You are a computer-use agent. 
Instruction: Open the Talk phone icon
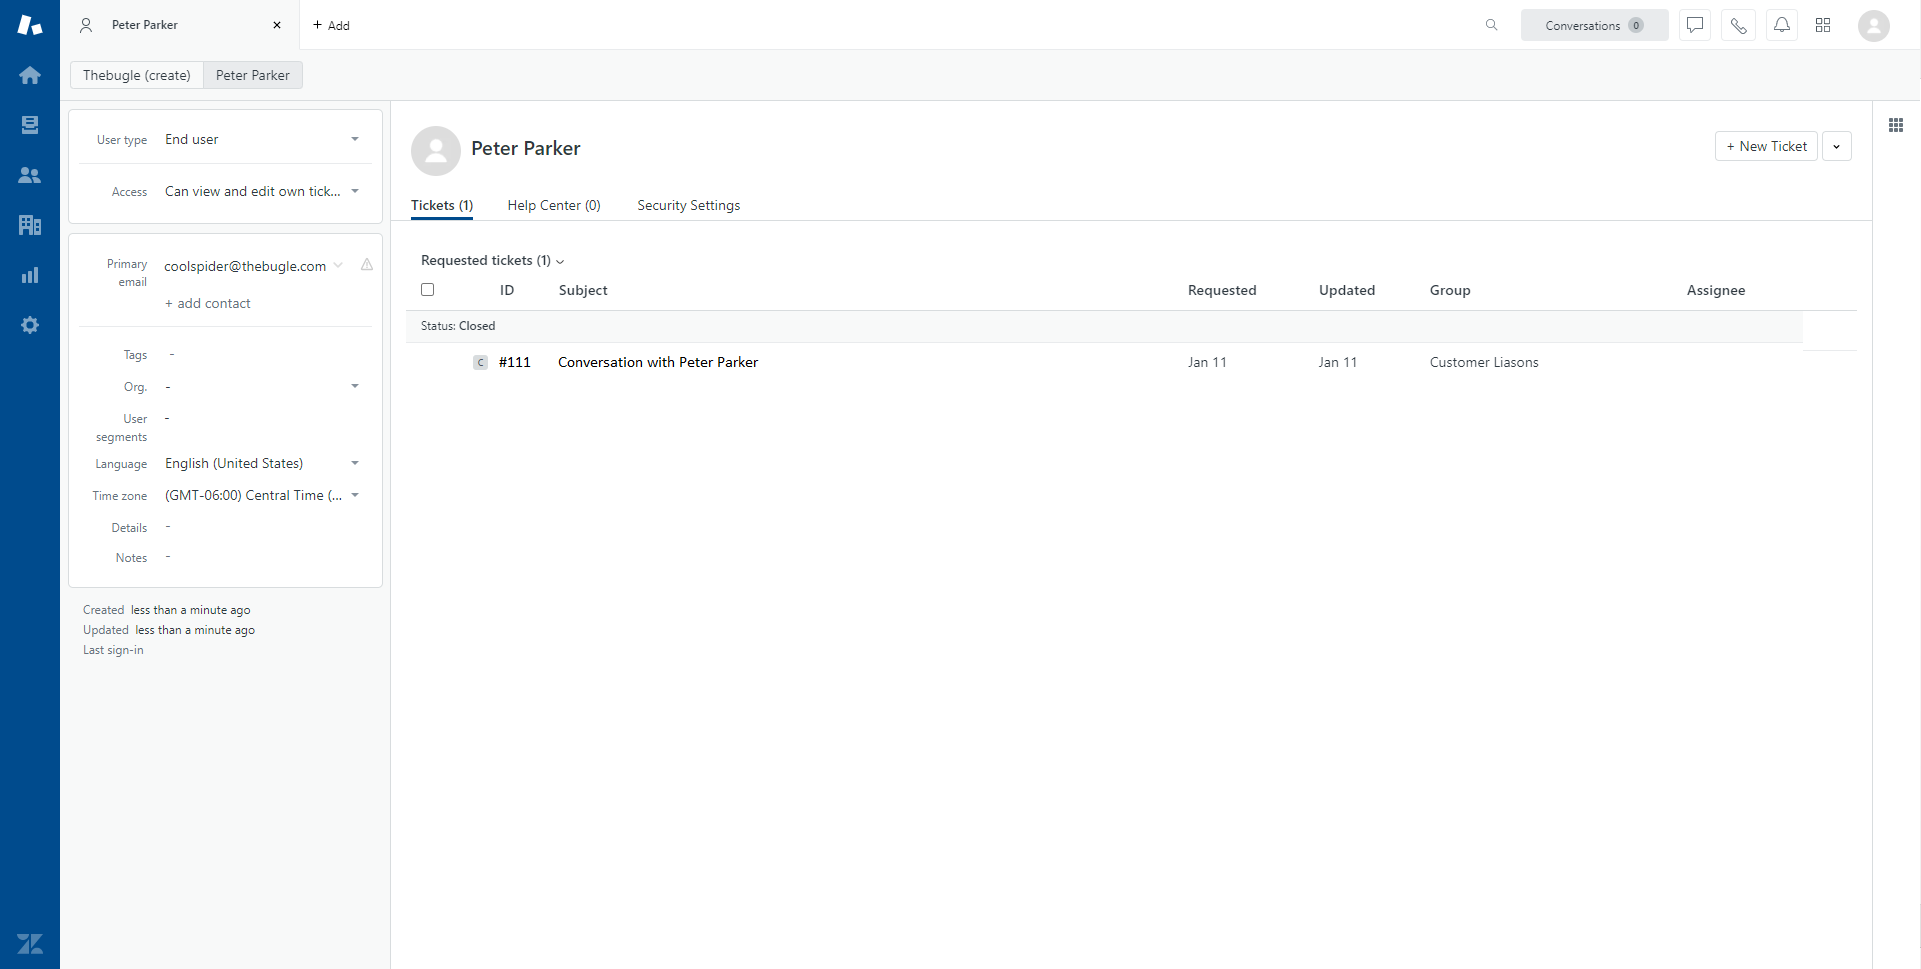1738,25
